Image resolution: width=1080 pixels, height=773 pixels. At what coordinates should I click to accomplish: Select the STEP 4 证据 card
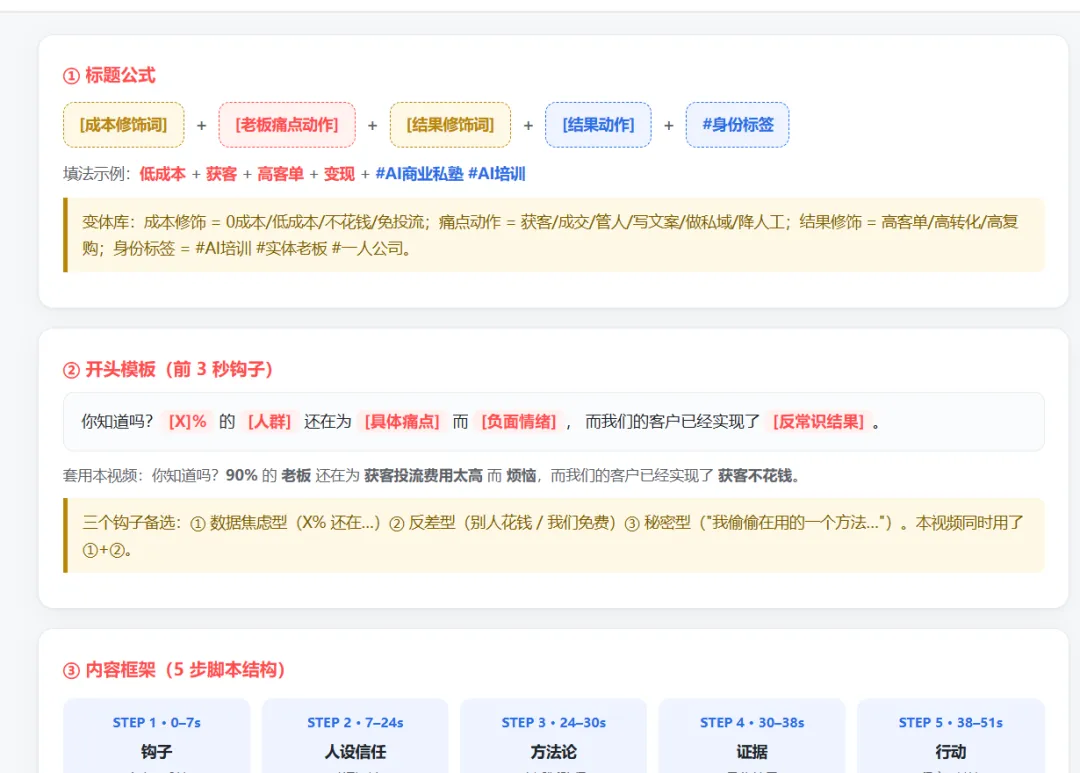click(752, 736)
